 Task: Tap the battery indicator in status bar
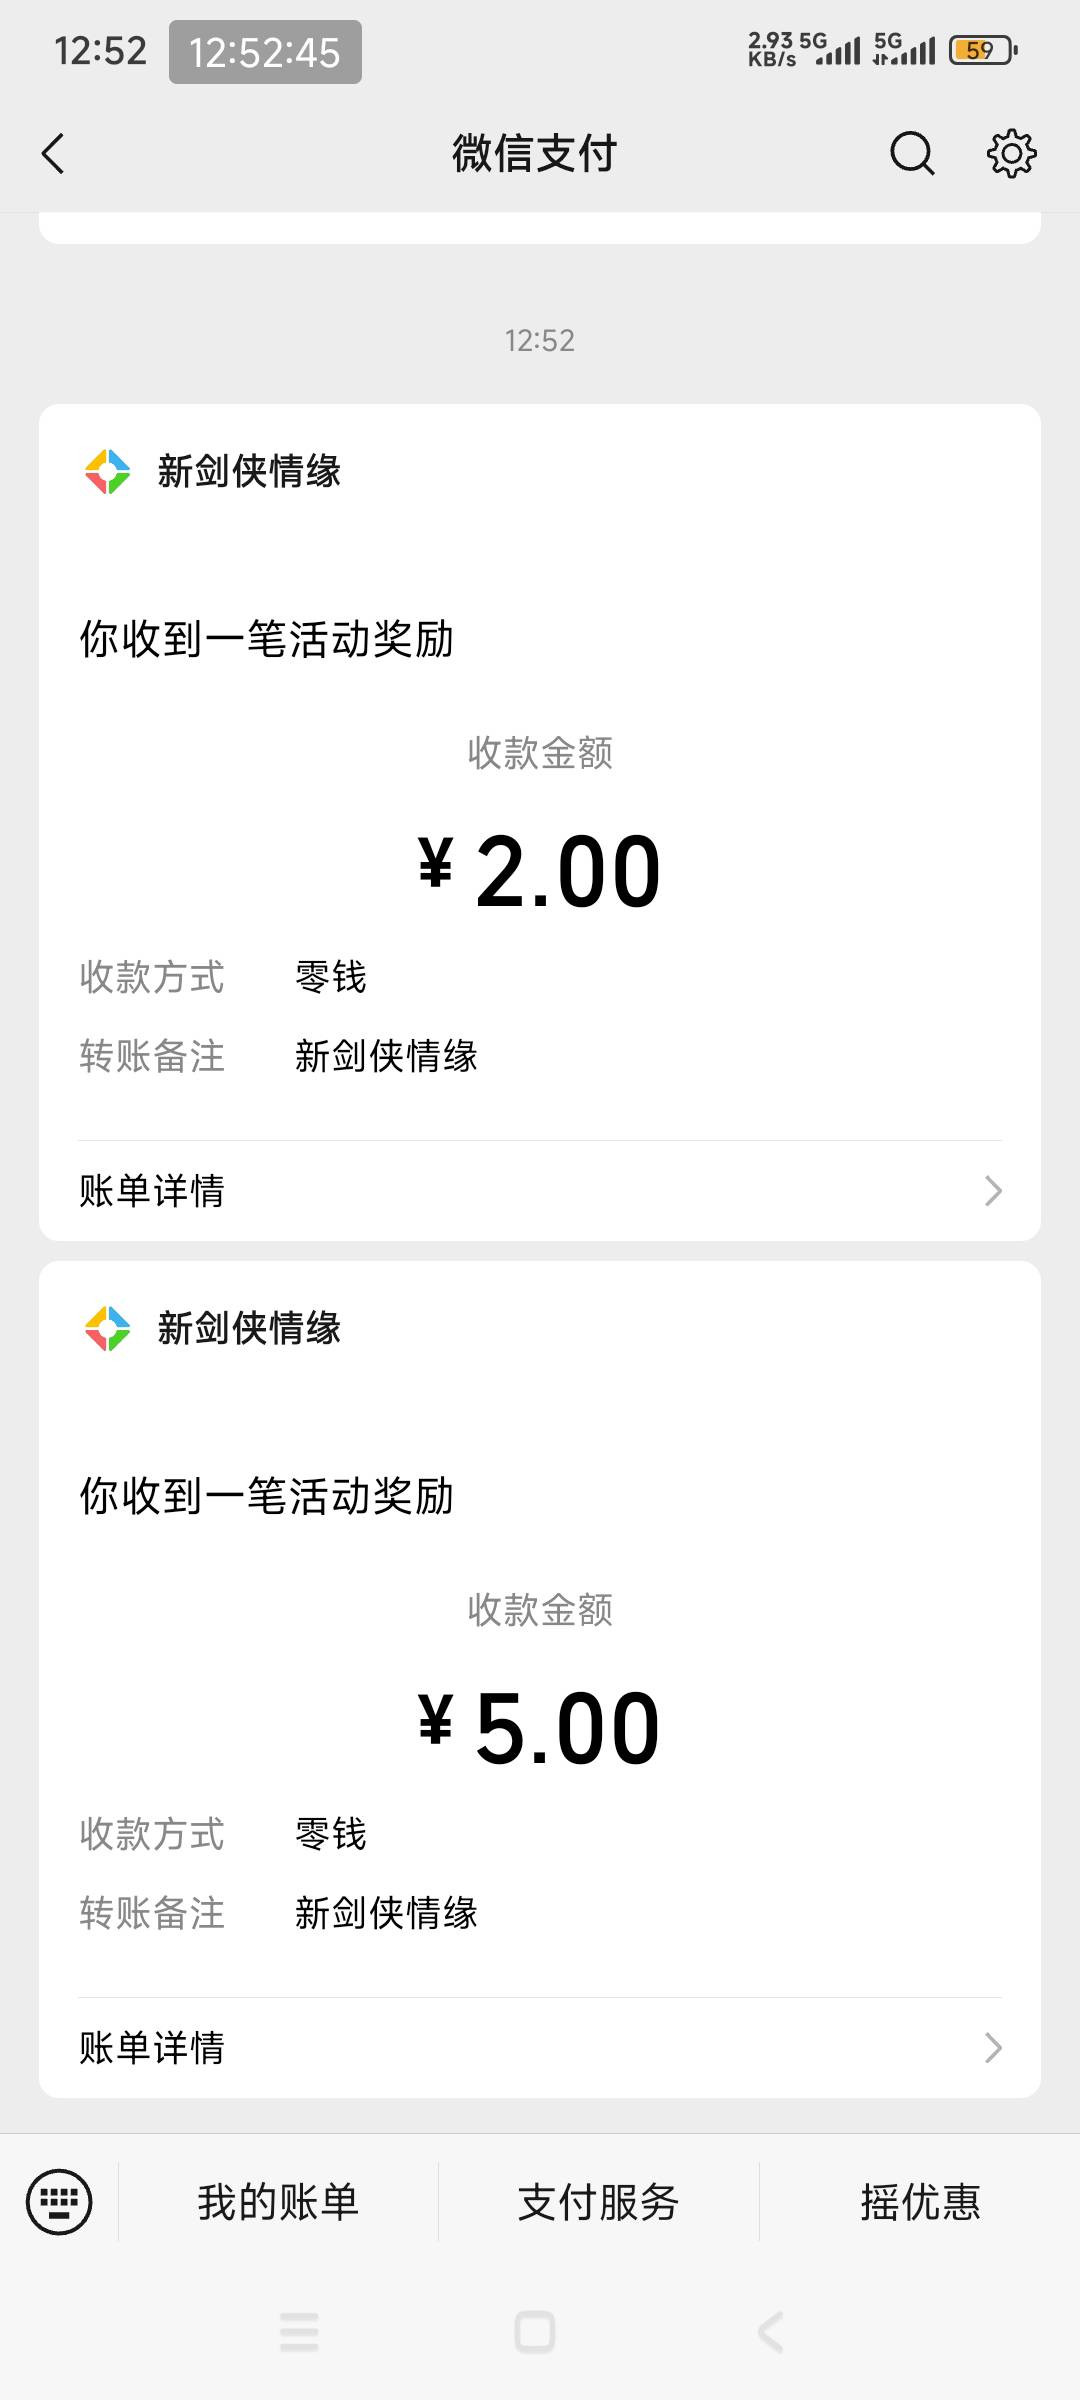[983, 50]
